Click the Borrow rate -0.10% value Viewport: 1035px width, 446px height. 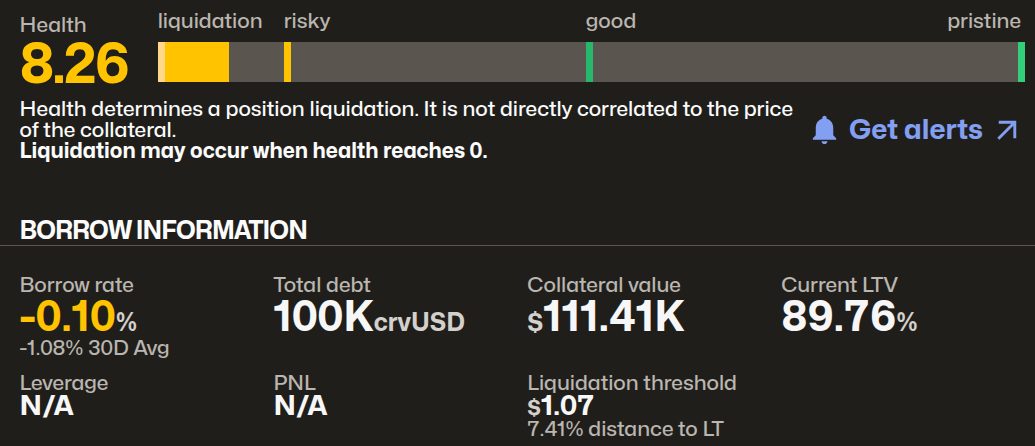78,318
